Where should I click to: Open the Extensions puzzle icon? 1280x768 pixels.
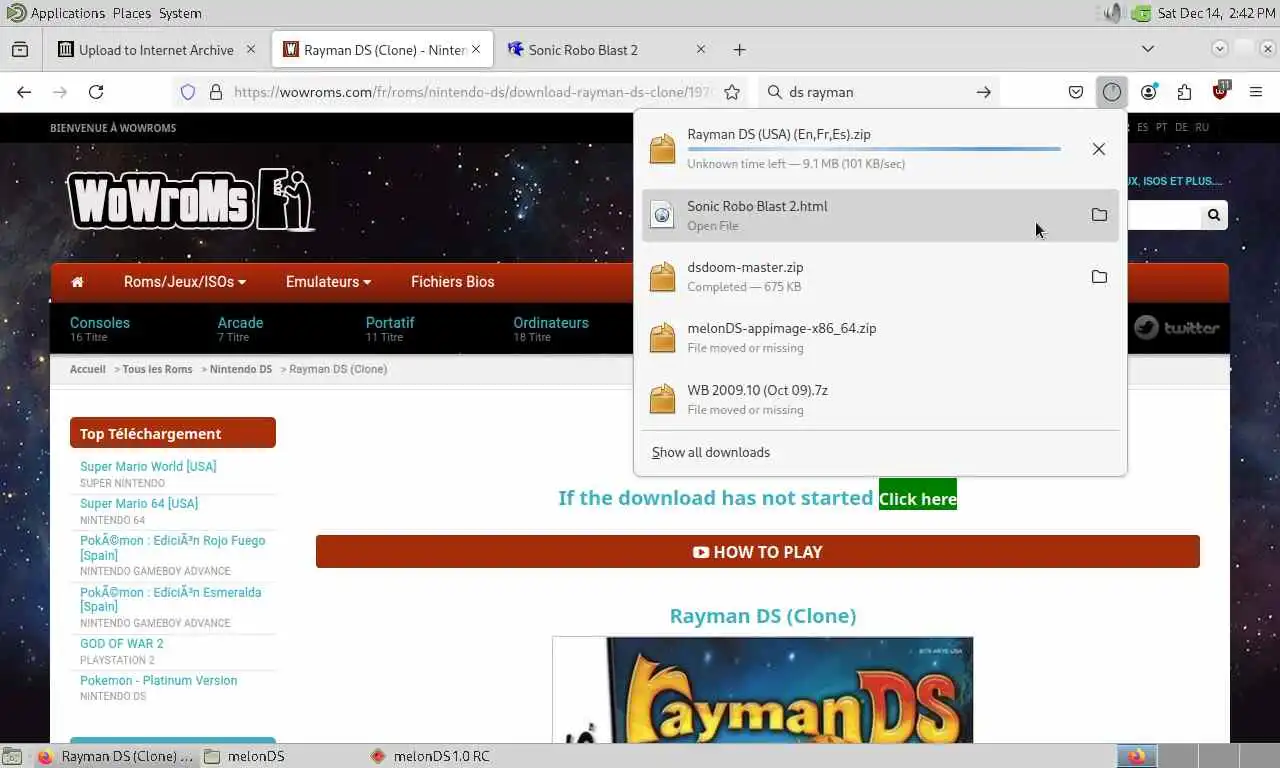(x=1184, y=92)
